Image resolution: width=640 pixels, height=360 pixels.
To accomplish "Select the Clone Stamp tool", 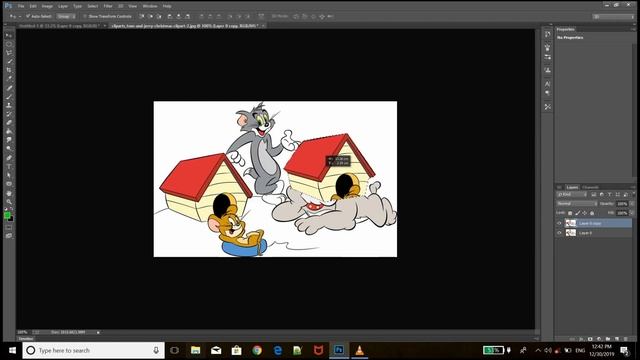I will coord(9,105).
